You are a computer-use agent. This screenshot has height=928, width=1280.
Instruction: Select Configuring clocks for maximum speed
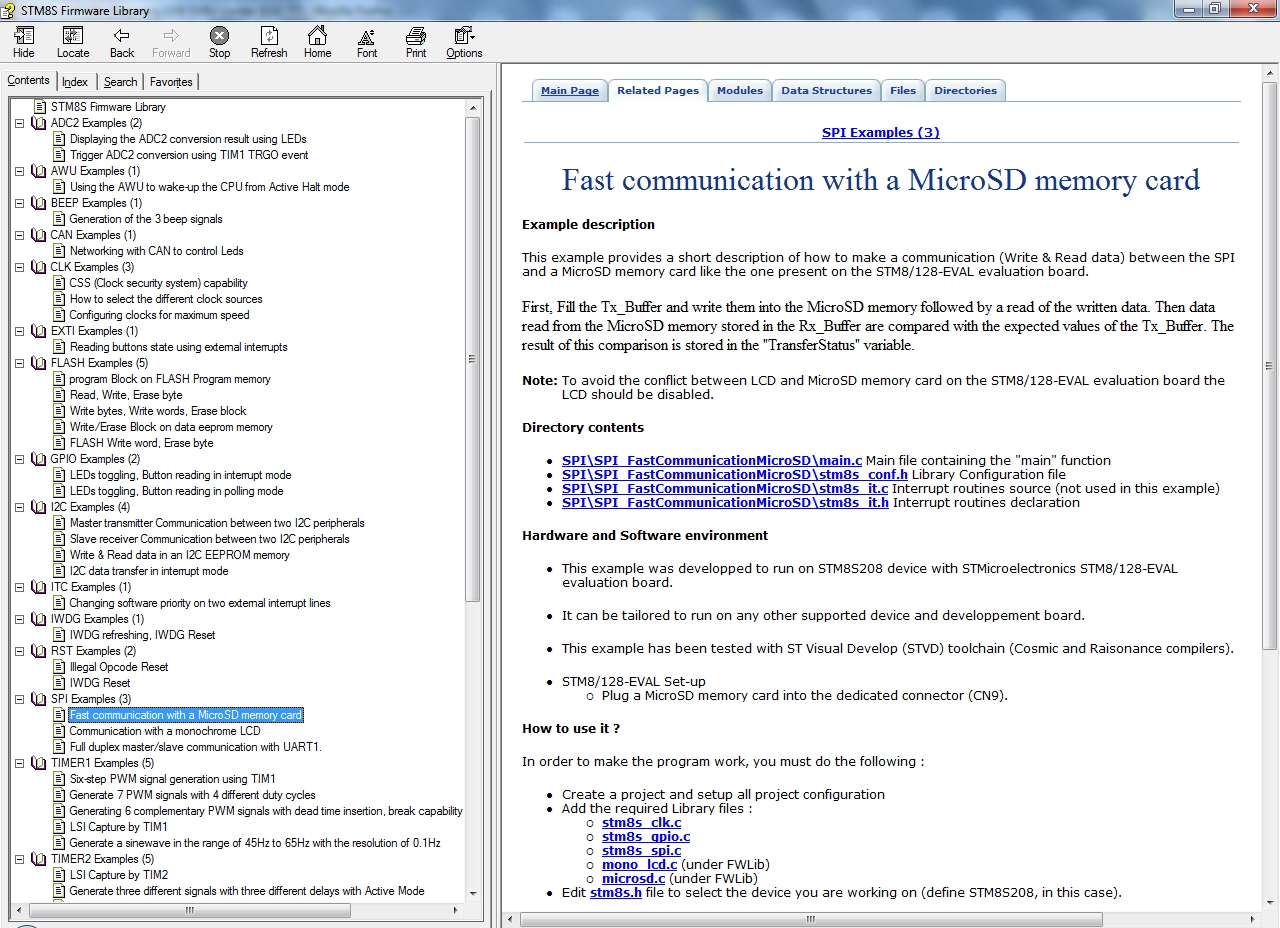point(159,315)
